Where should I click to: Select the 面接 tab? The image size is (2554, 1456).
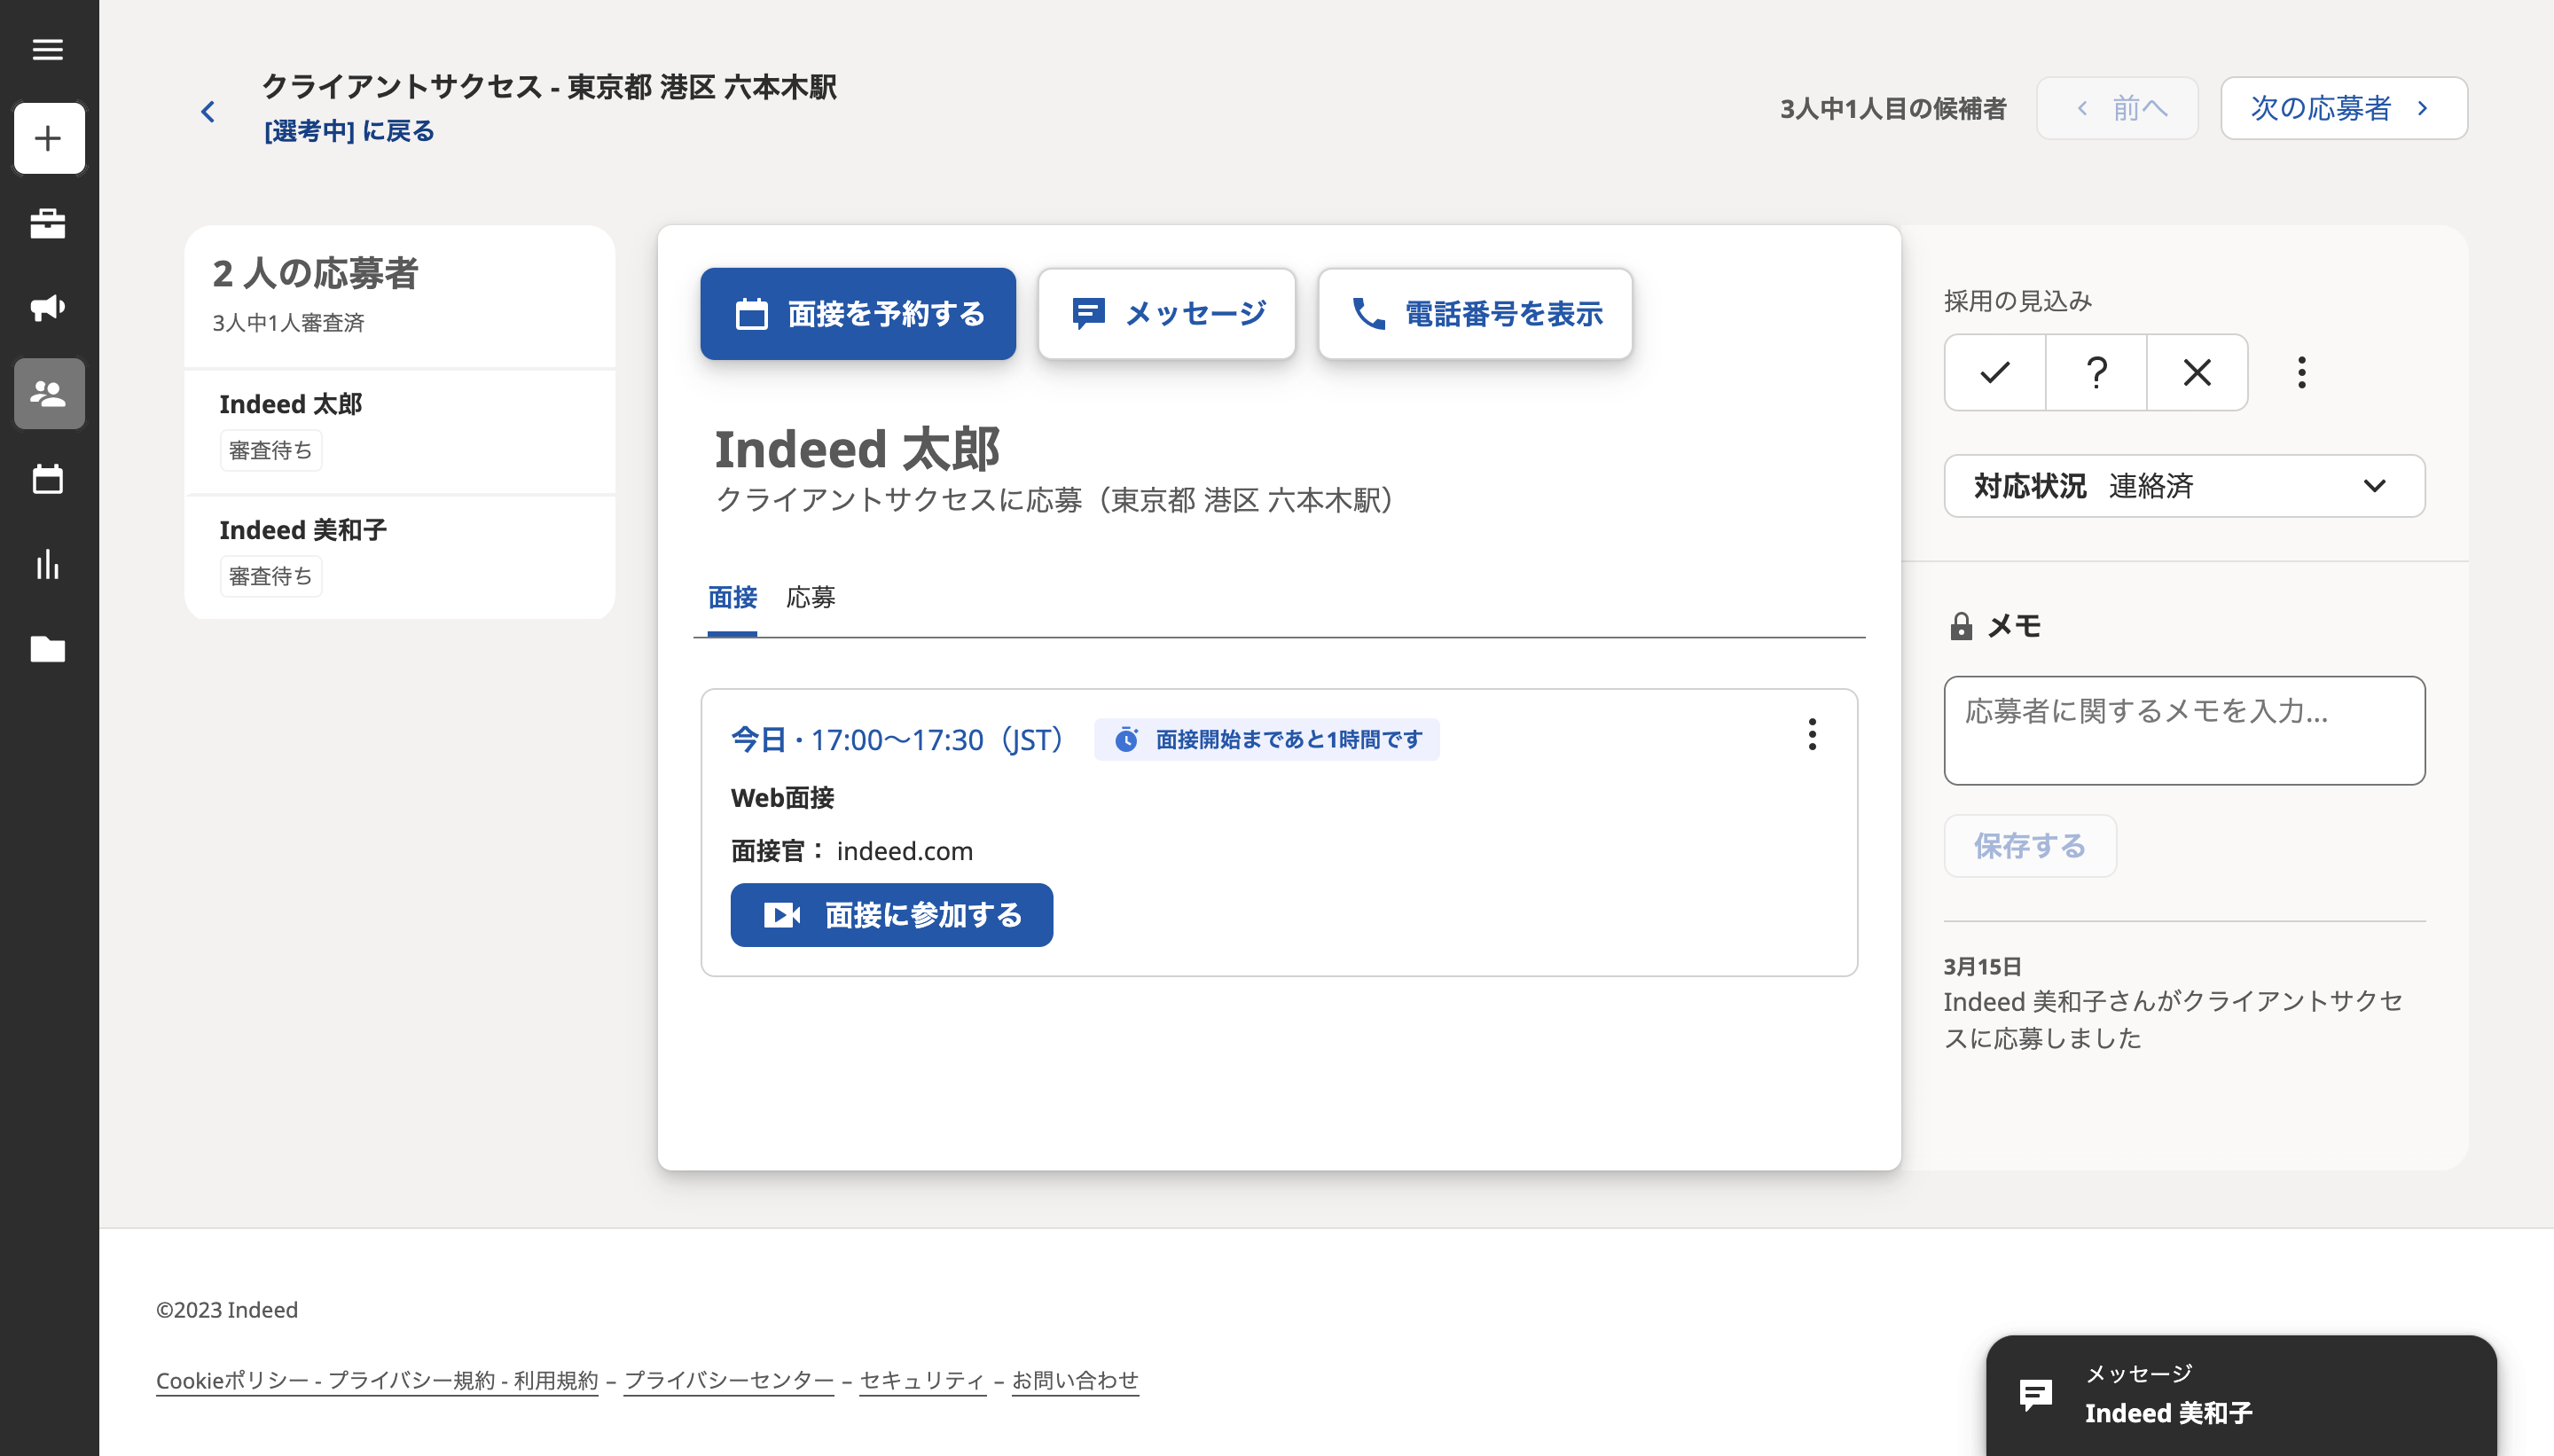[x=732, y=597]
